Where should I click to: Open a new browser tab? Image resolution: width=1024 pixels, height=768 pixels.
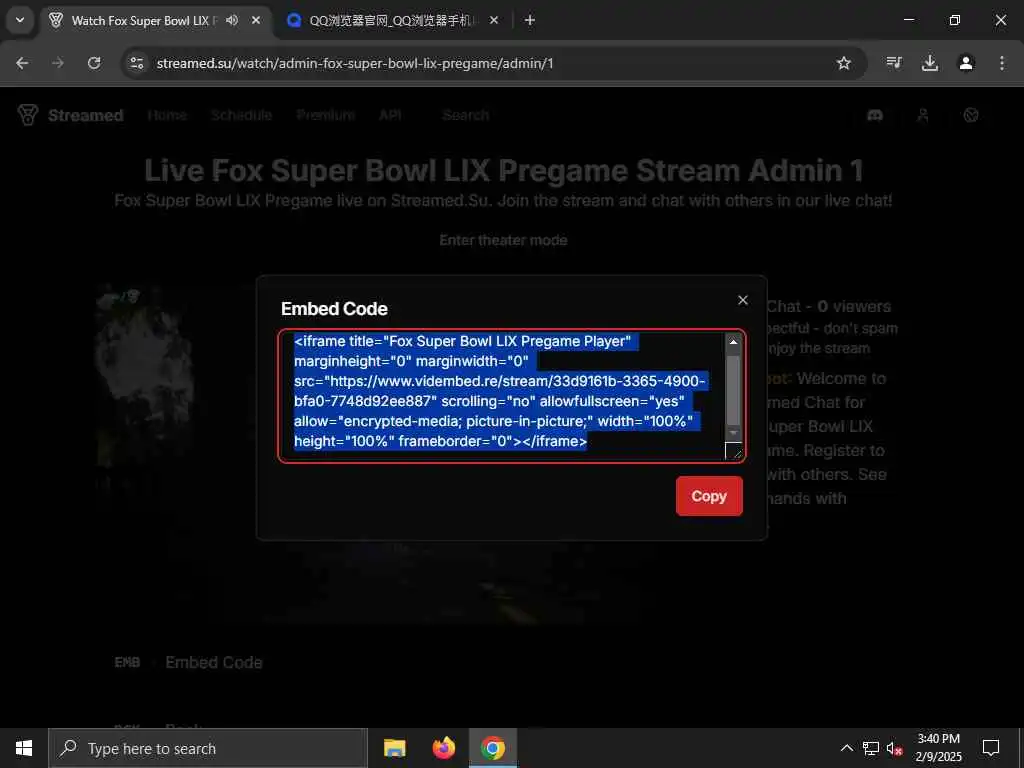530,20
